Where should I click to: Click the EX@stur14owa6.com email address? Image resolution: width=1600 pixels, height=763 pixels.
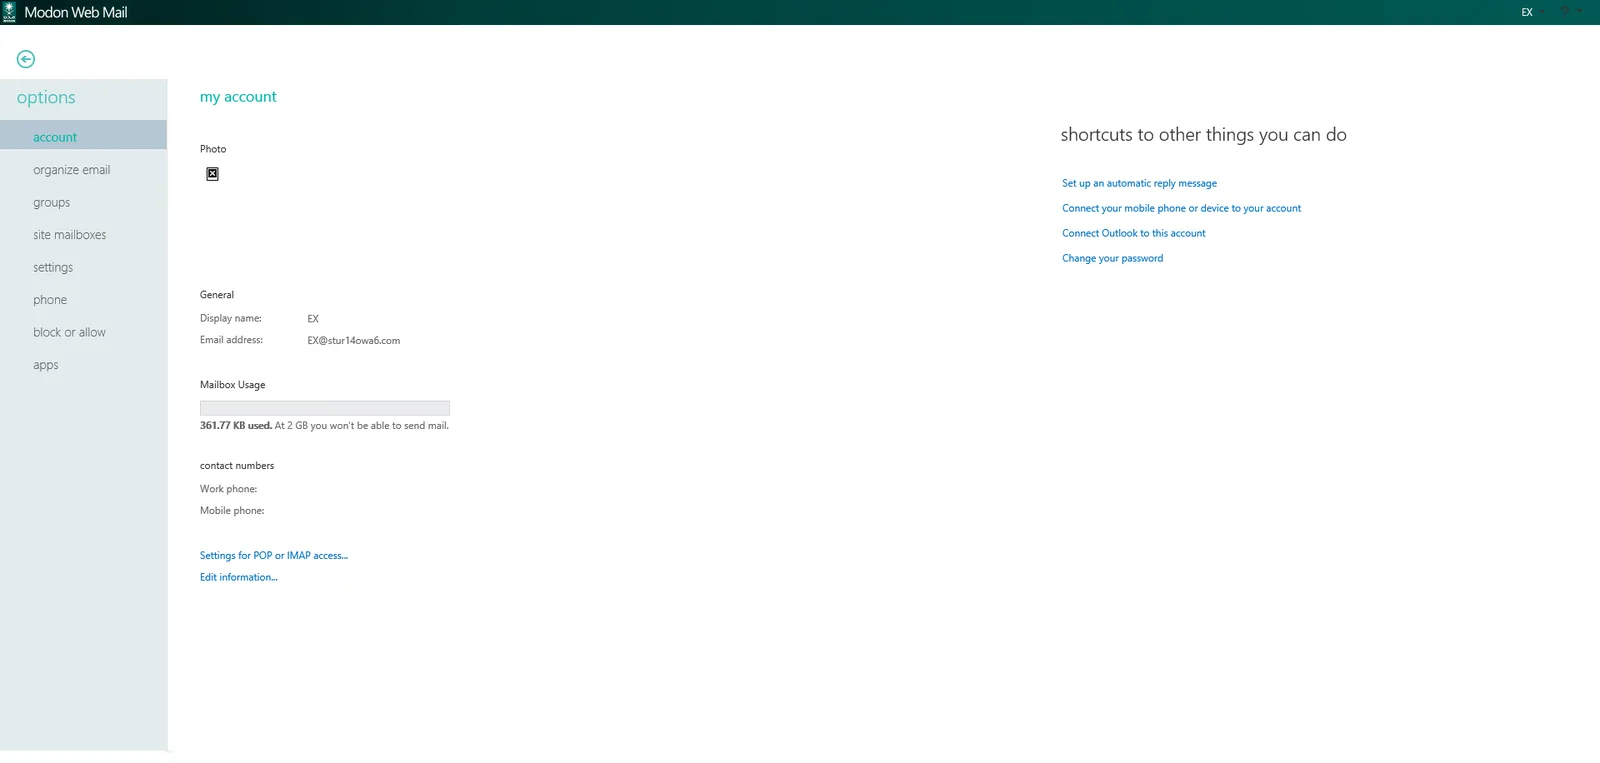click(x=354, y=341)
